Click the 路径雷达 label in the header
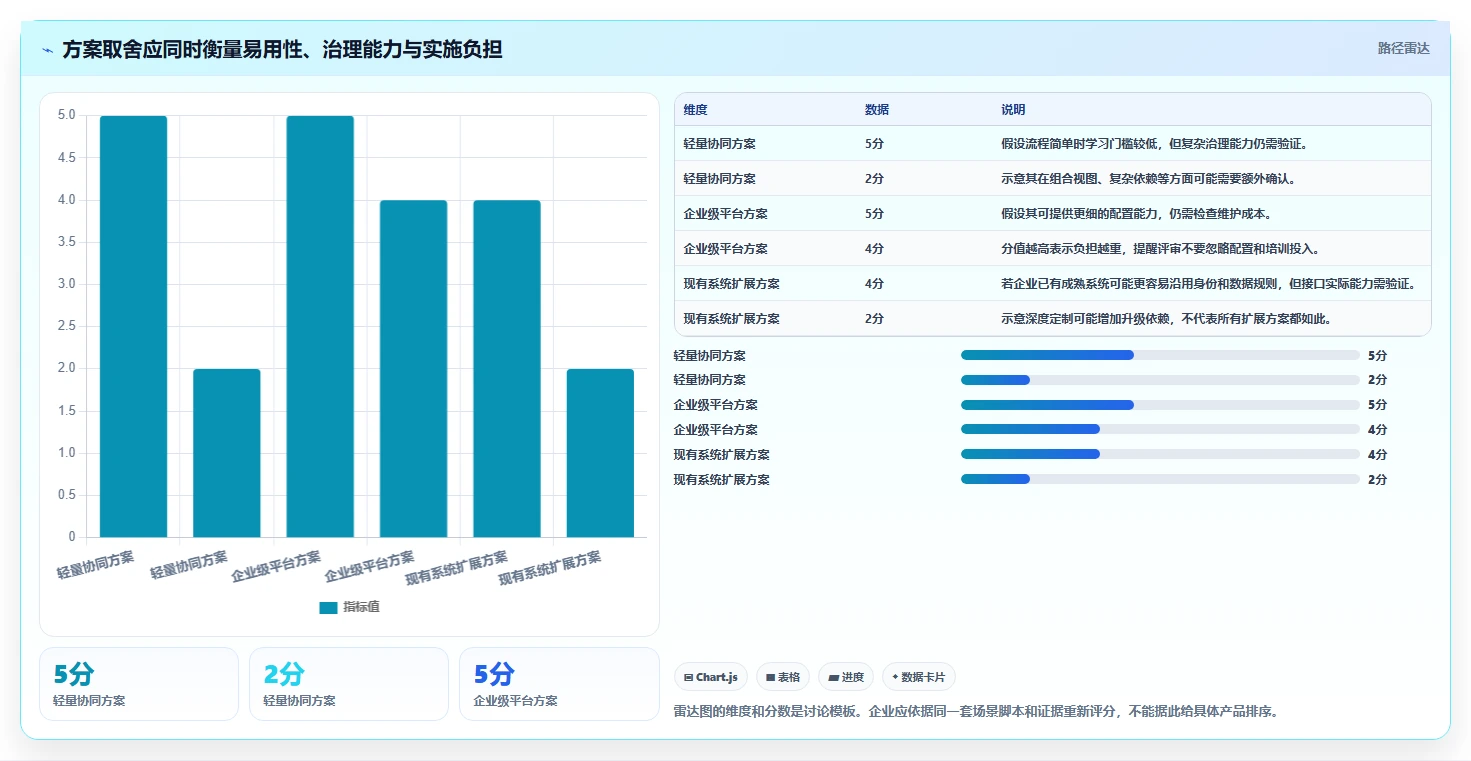Image resolution: width=1471 pixels, height=761 pixels. tap(1404, 48)
